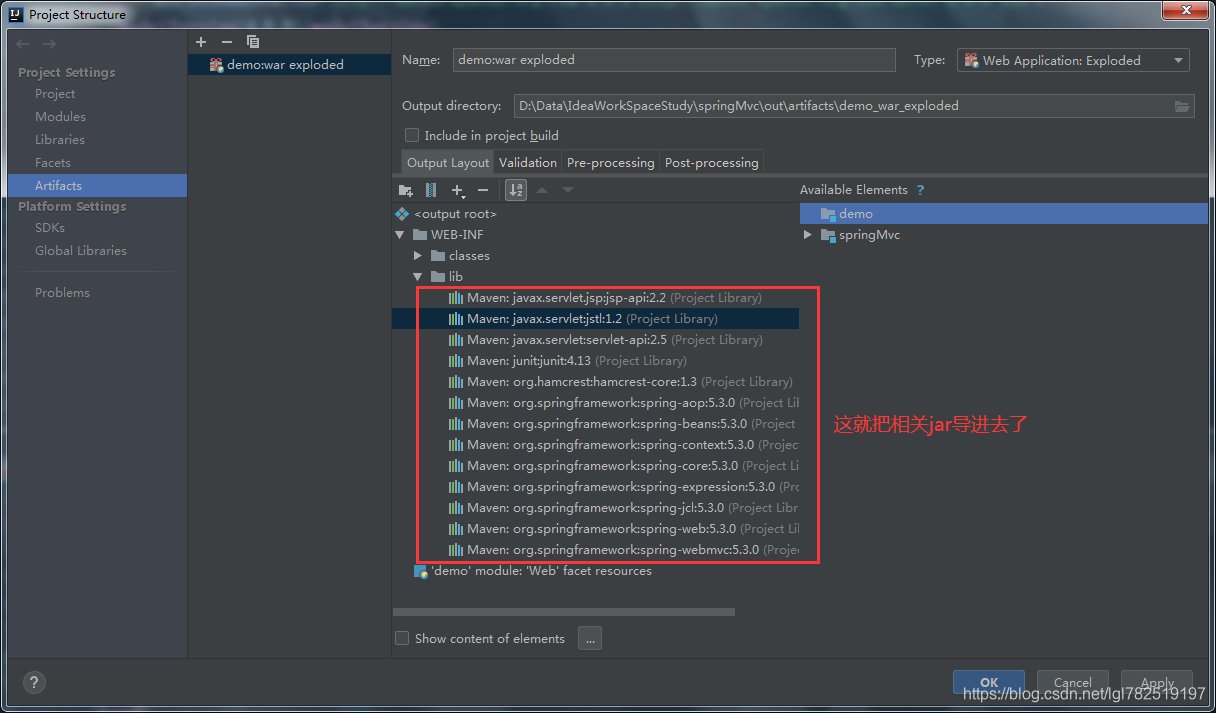Apply the artifact changes
Screen dimensions: 1216x713
coord(1157,683)
